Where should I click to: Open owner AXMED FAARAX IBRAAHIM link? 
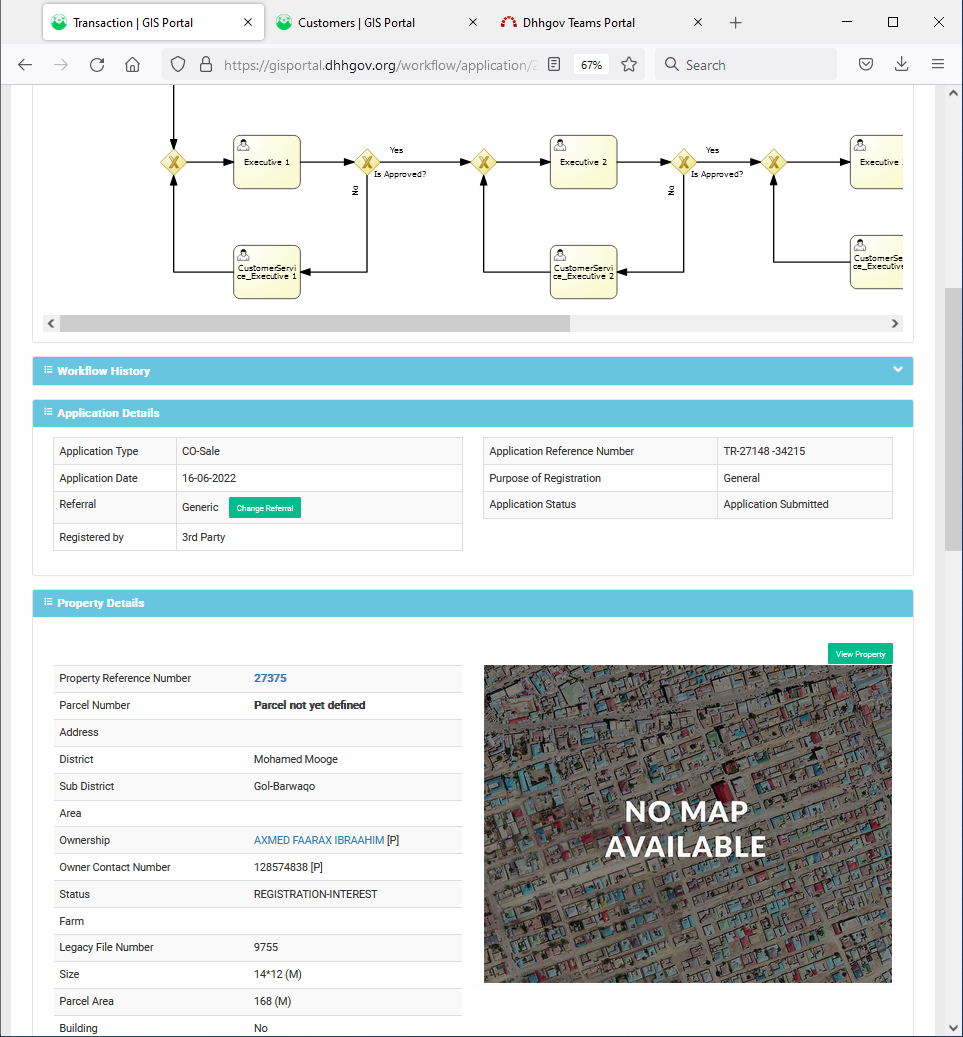click(319, 841)
